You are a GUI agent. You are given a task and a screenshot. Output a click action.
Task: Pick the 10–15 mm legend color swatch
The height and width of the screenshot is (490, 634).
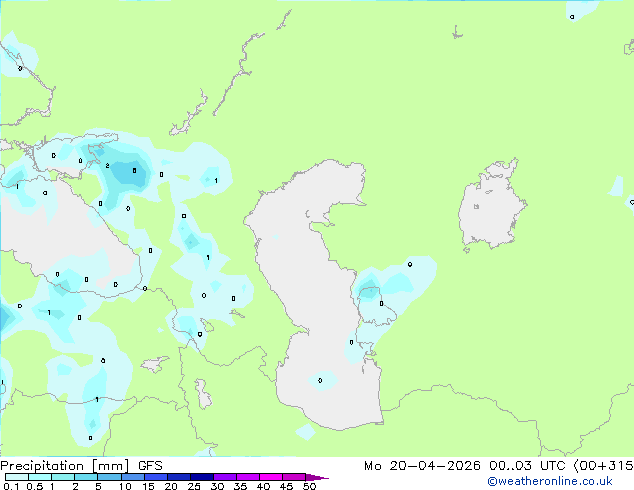click(133, 477)
